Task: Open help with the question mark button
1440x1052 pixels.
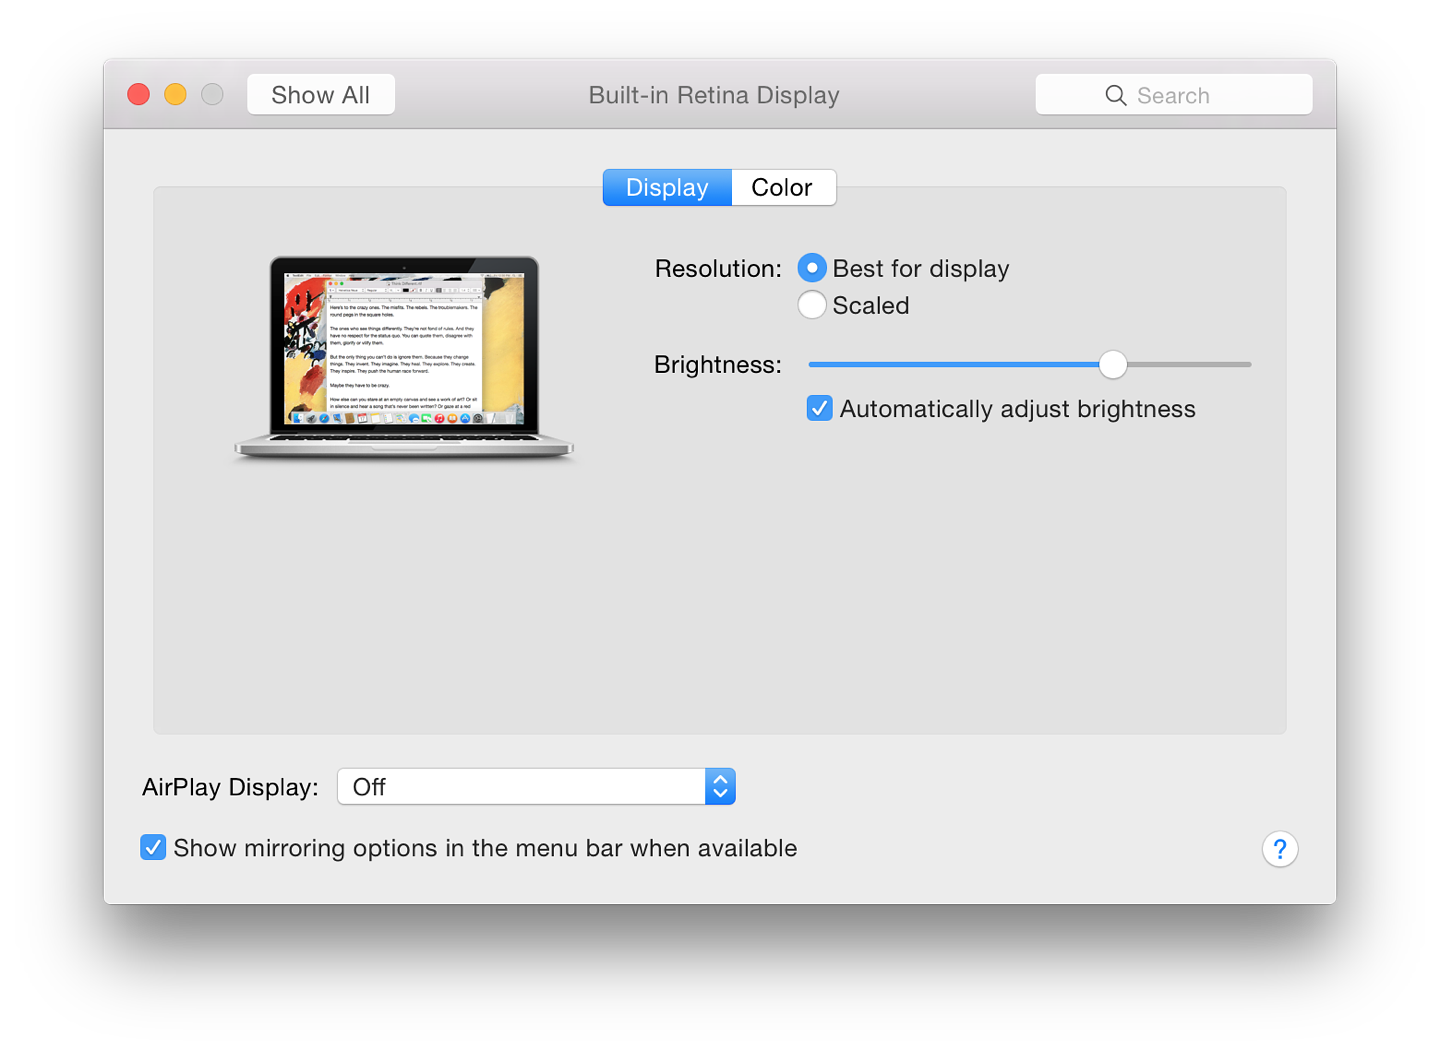Action: pyautogui.click(x=1280, y=849)
